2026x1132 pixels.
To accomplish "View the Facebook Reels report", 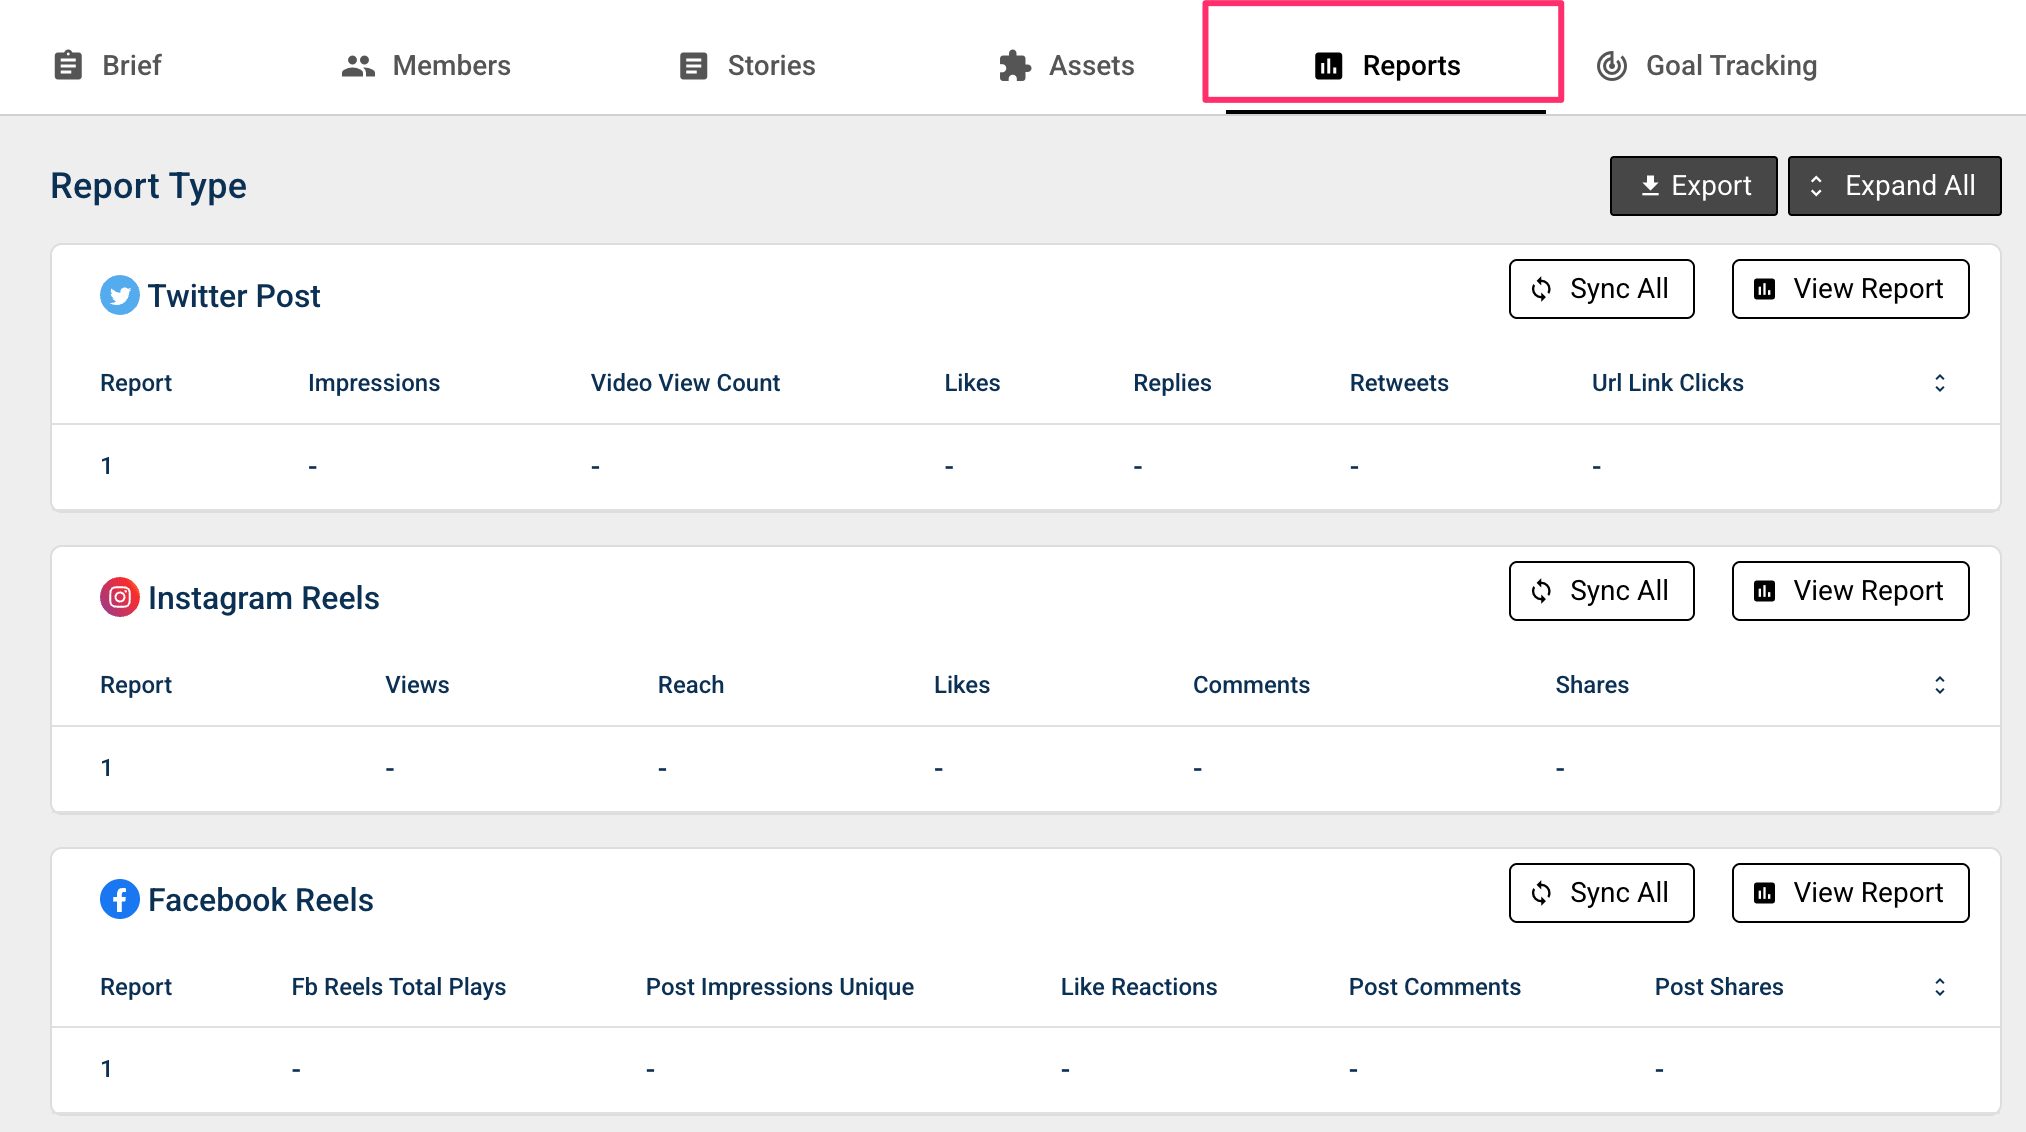I will 1850,893.
